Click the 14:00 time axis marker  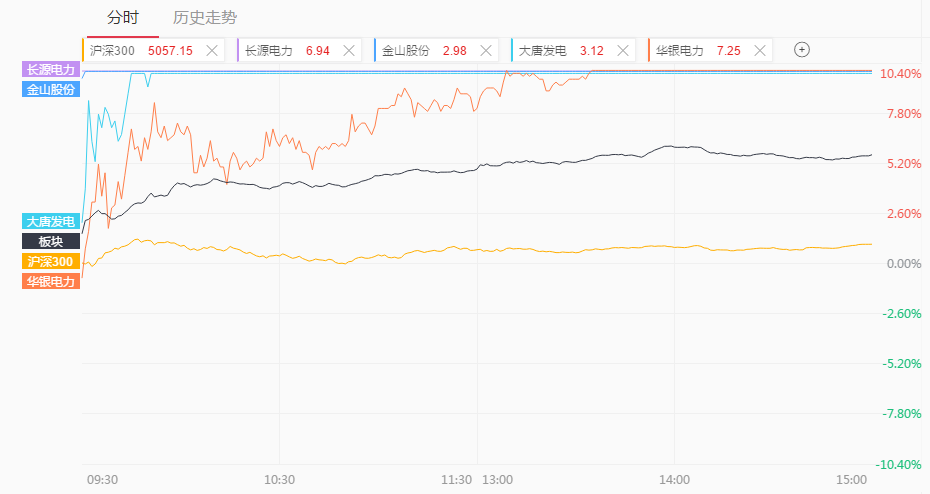[674, 480]
